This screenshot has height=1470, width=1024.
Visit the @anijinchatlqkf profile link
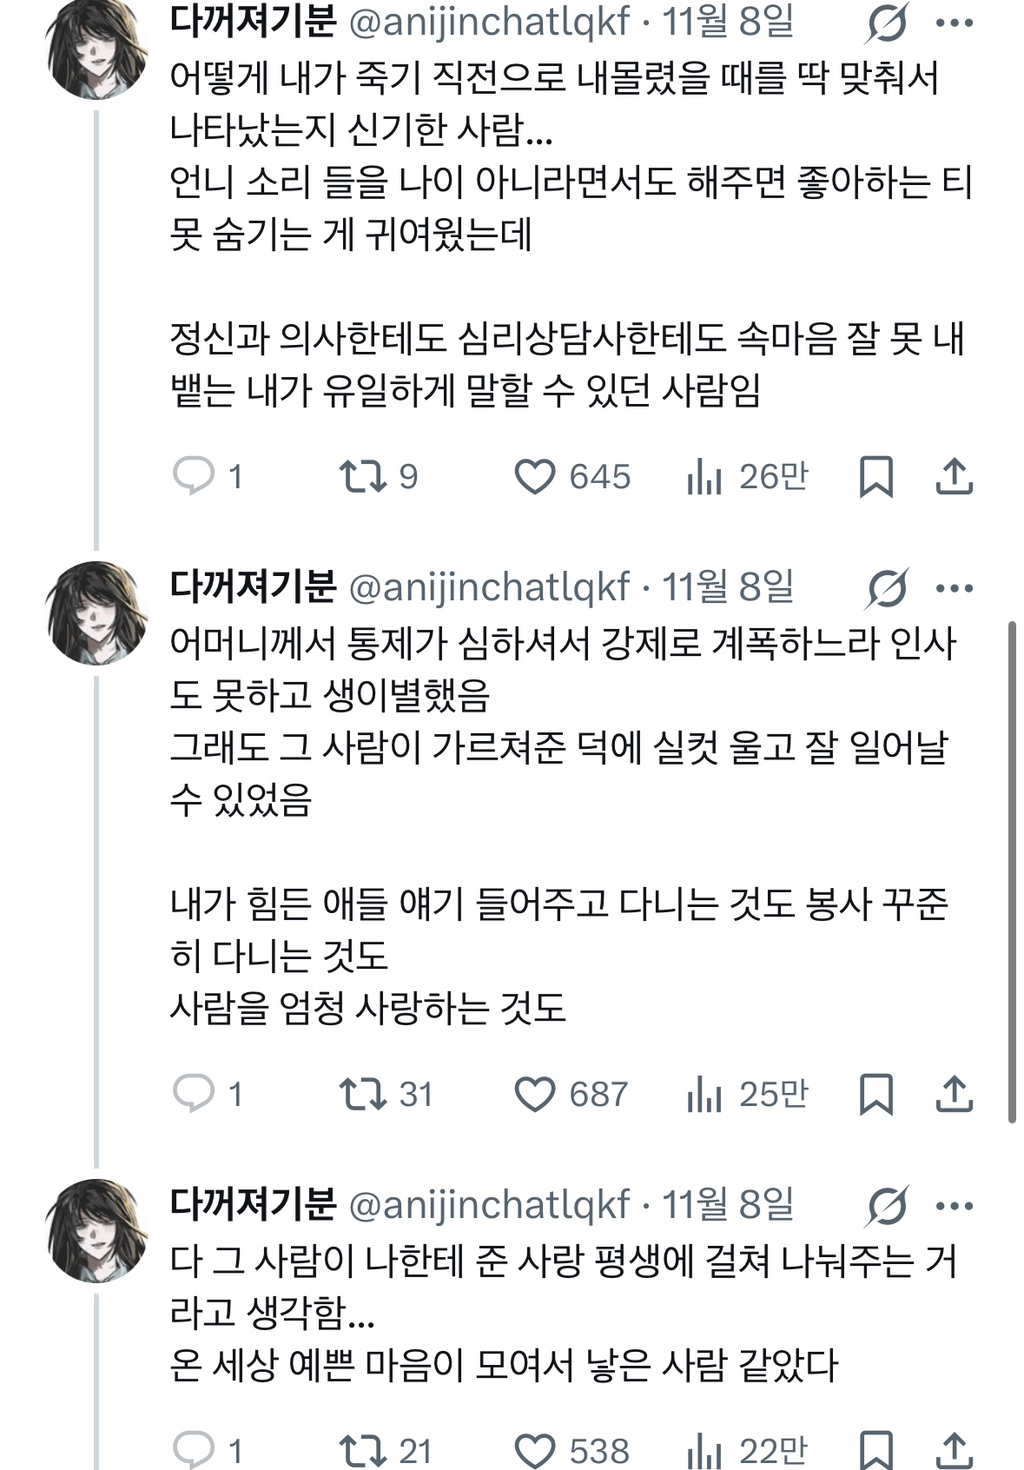[x=486, y=22]
